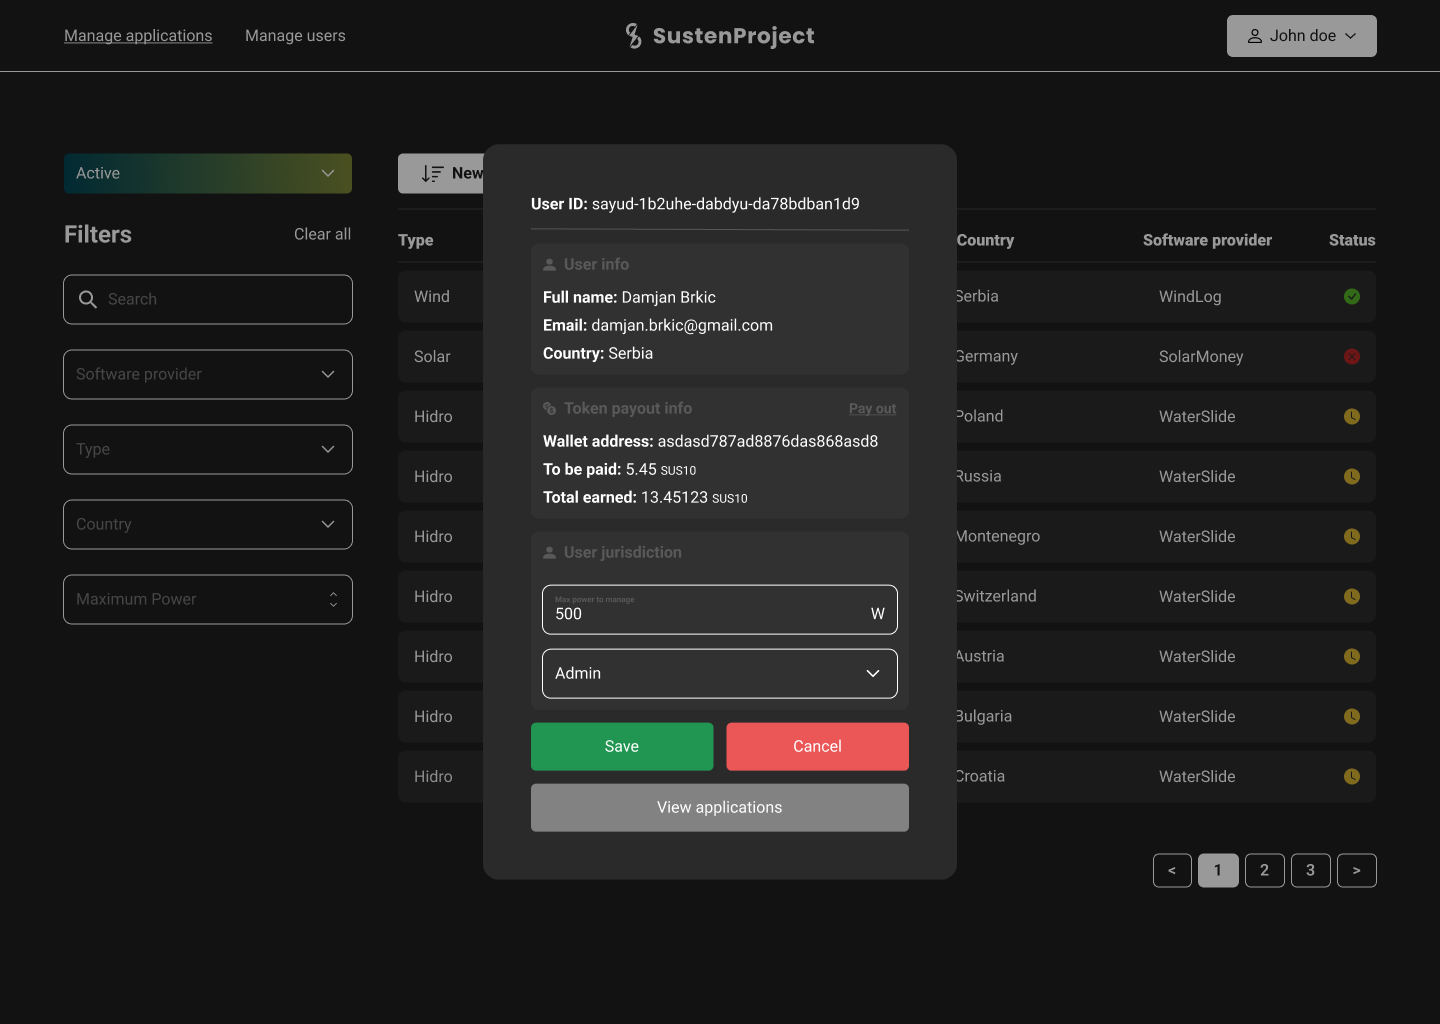1440x1024 pixels.
Task: Open Manage applications tab
Action: coord(138,36)
